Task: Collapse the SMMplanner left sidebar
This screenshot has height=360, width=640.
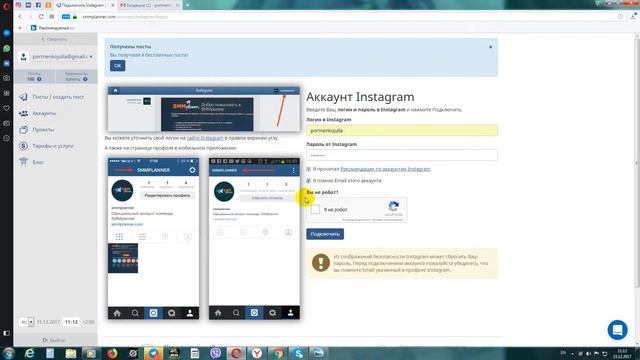Action: click(x=55, y=39)
